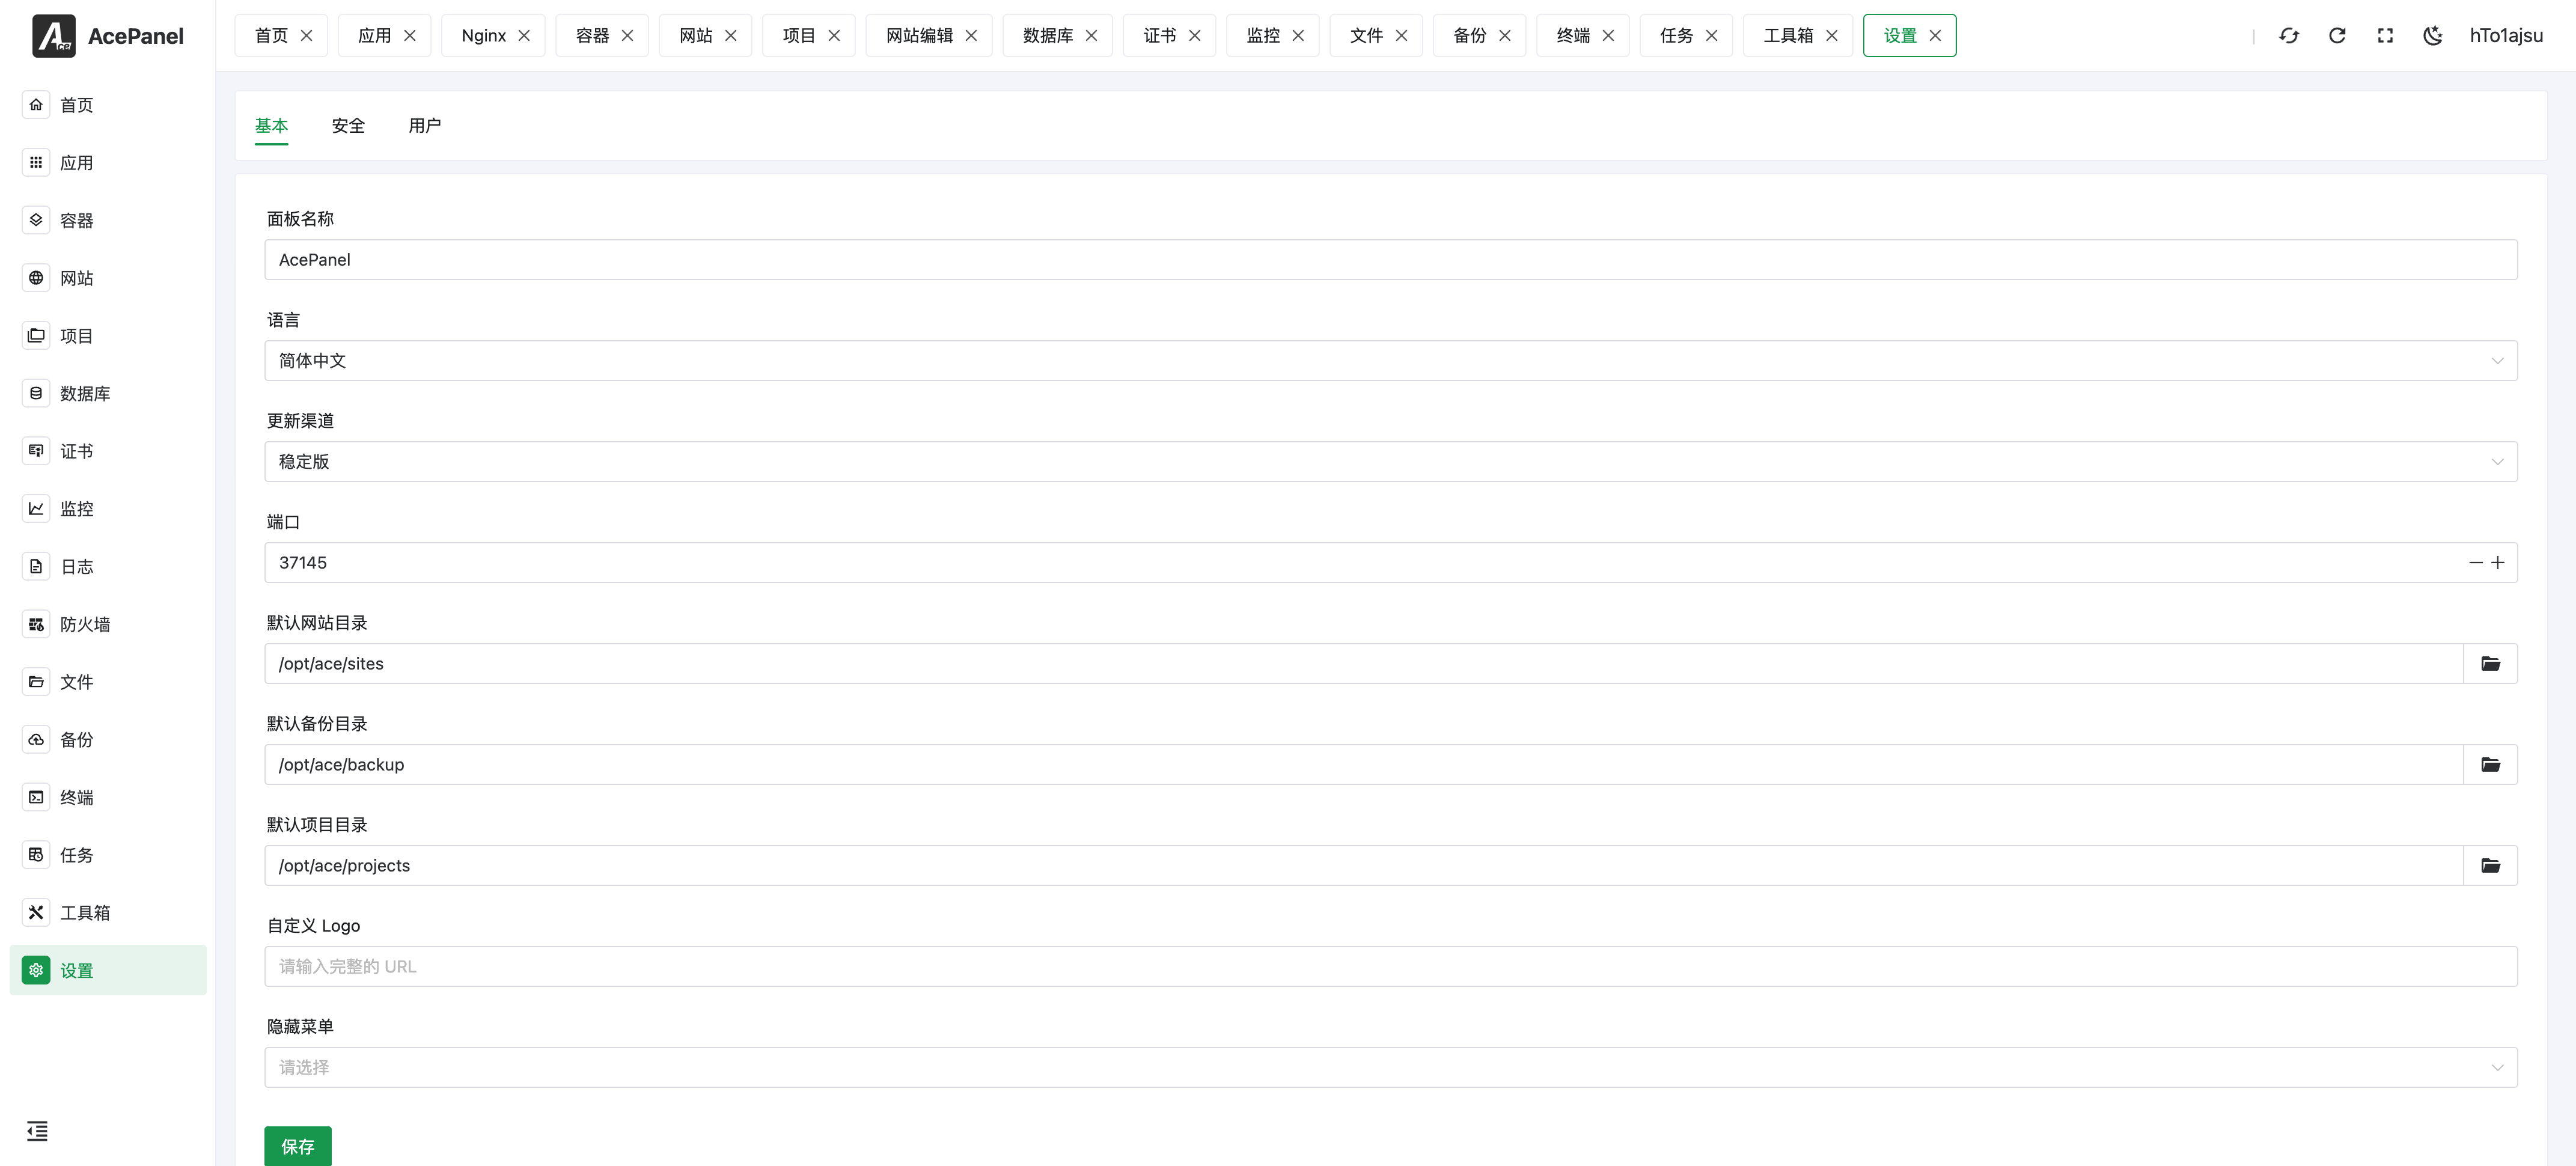Click the custom Logo URL field
The image size is (2576, 1166).
pyautogui.click(x=1390, y=967)
